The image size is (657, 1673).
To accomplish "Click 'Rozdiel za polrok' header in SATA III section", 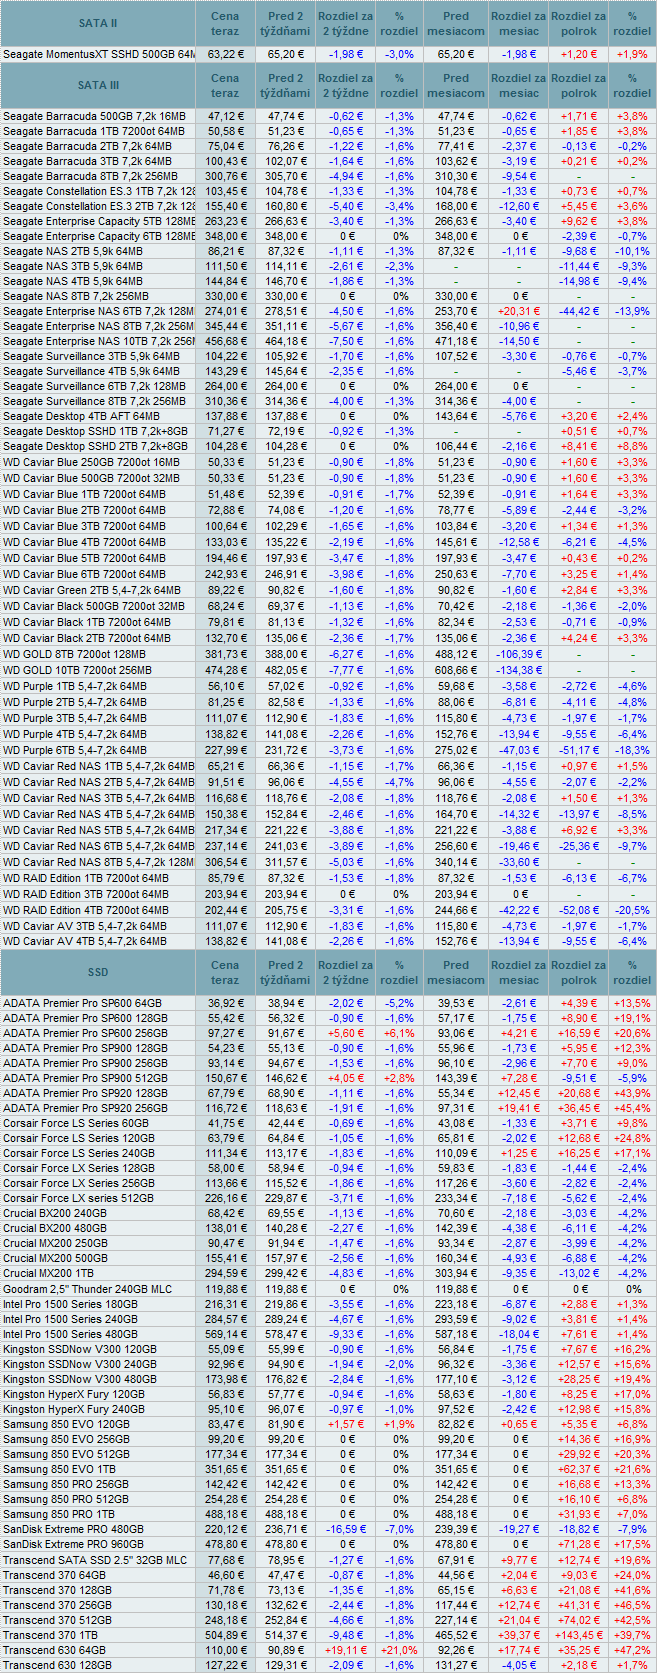I will pos(578,85).
